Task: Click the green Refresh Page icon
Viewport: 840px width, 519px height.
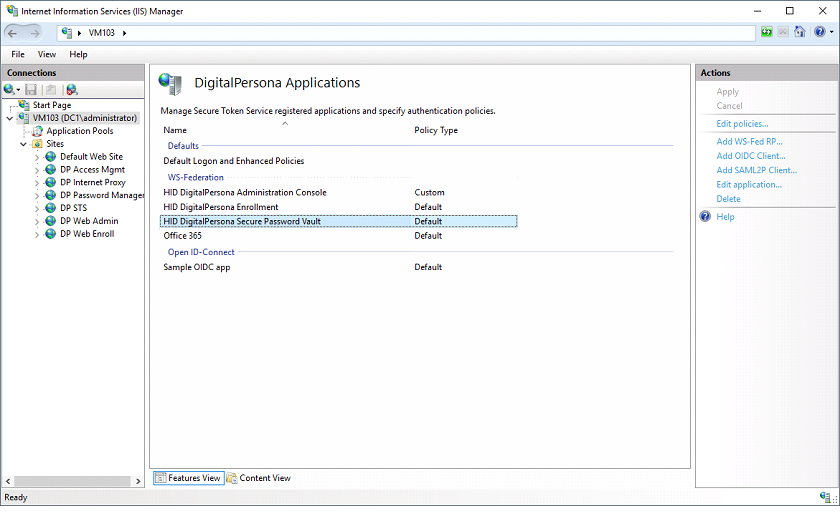Action: (767, 33)
